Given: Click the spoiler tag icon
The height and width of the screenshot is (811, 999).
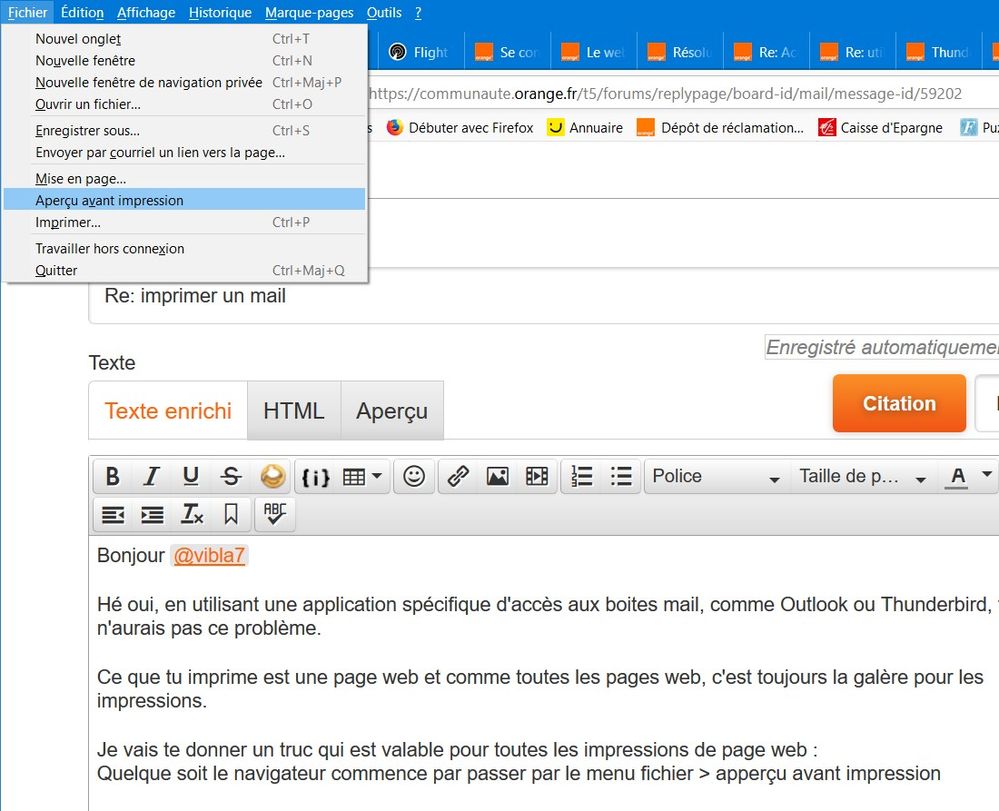Looking at the screenshot, I should [273, 477].
